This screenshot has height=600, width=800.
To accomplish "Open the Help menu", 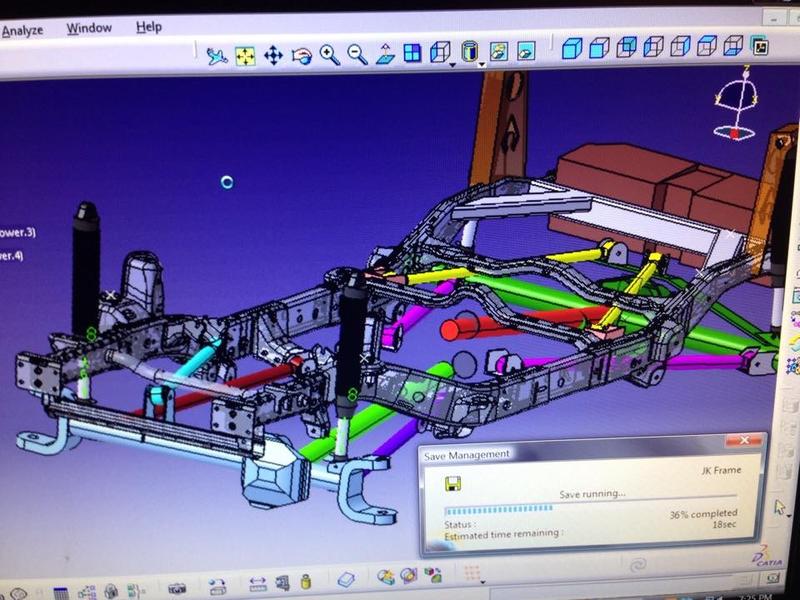I will (149, 26).
